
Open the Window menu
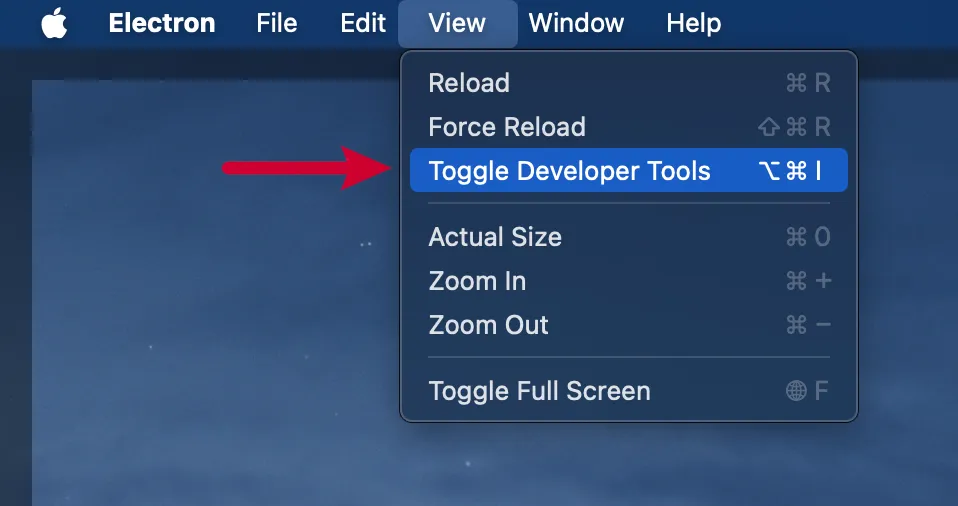[x=576, y=23]
